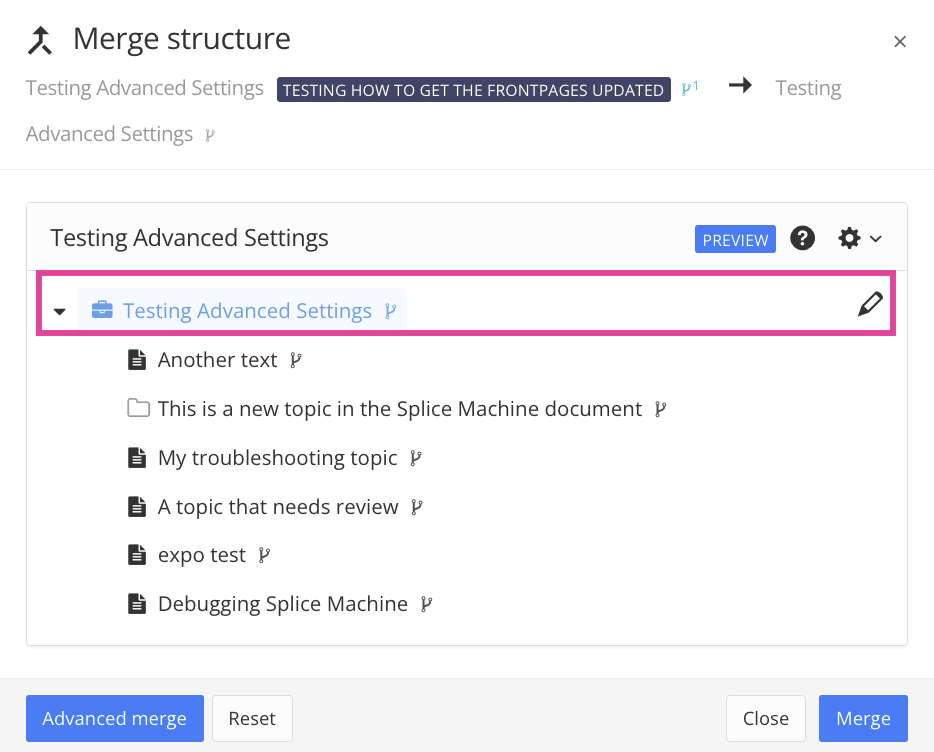The height and width of the screenshot is (752, 934).
Task: Click the blue Merge button
Action: pyautogui.click(x=862, y=718)
